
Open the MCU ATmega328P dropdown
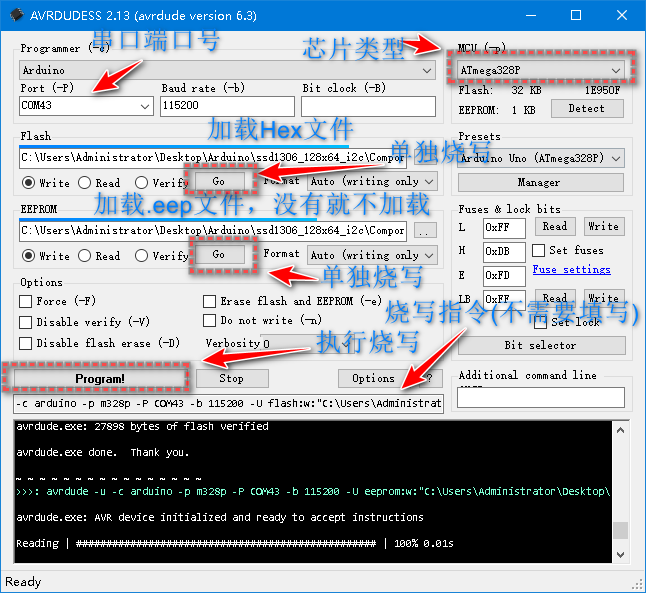[541, 70]
